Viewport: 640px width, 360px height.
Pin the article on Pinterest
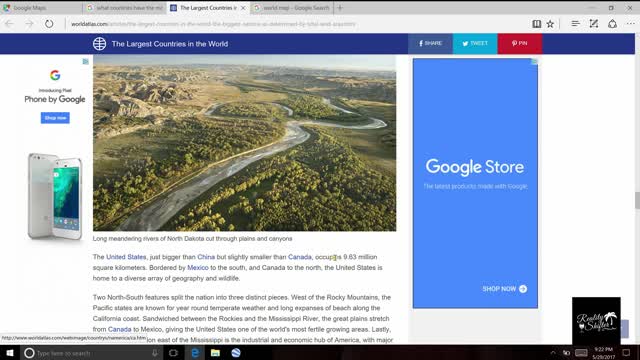520,44
